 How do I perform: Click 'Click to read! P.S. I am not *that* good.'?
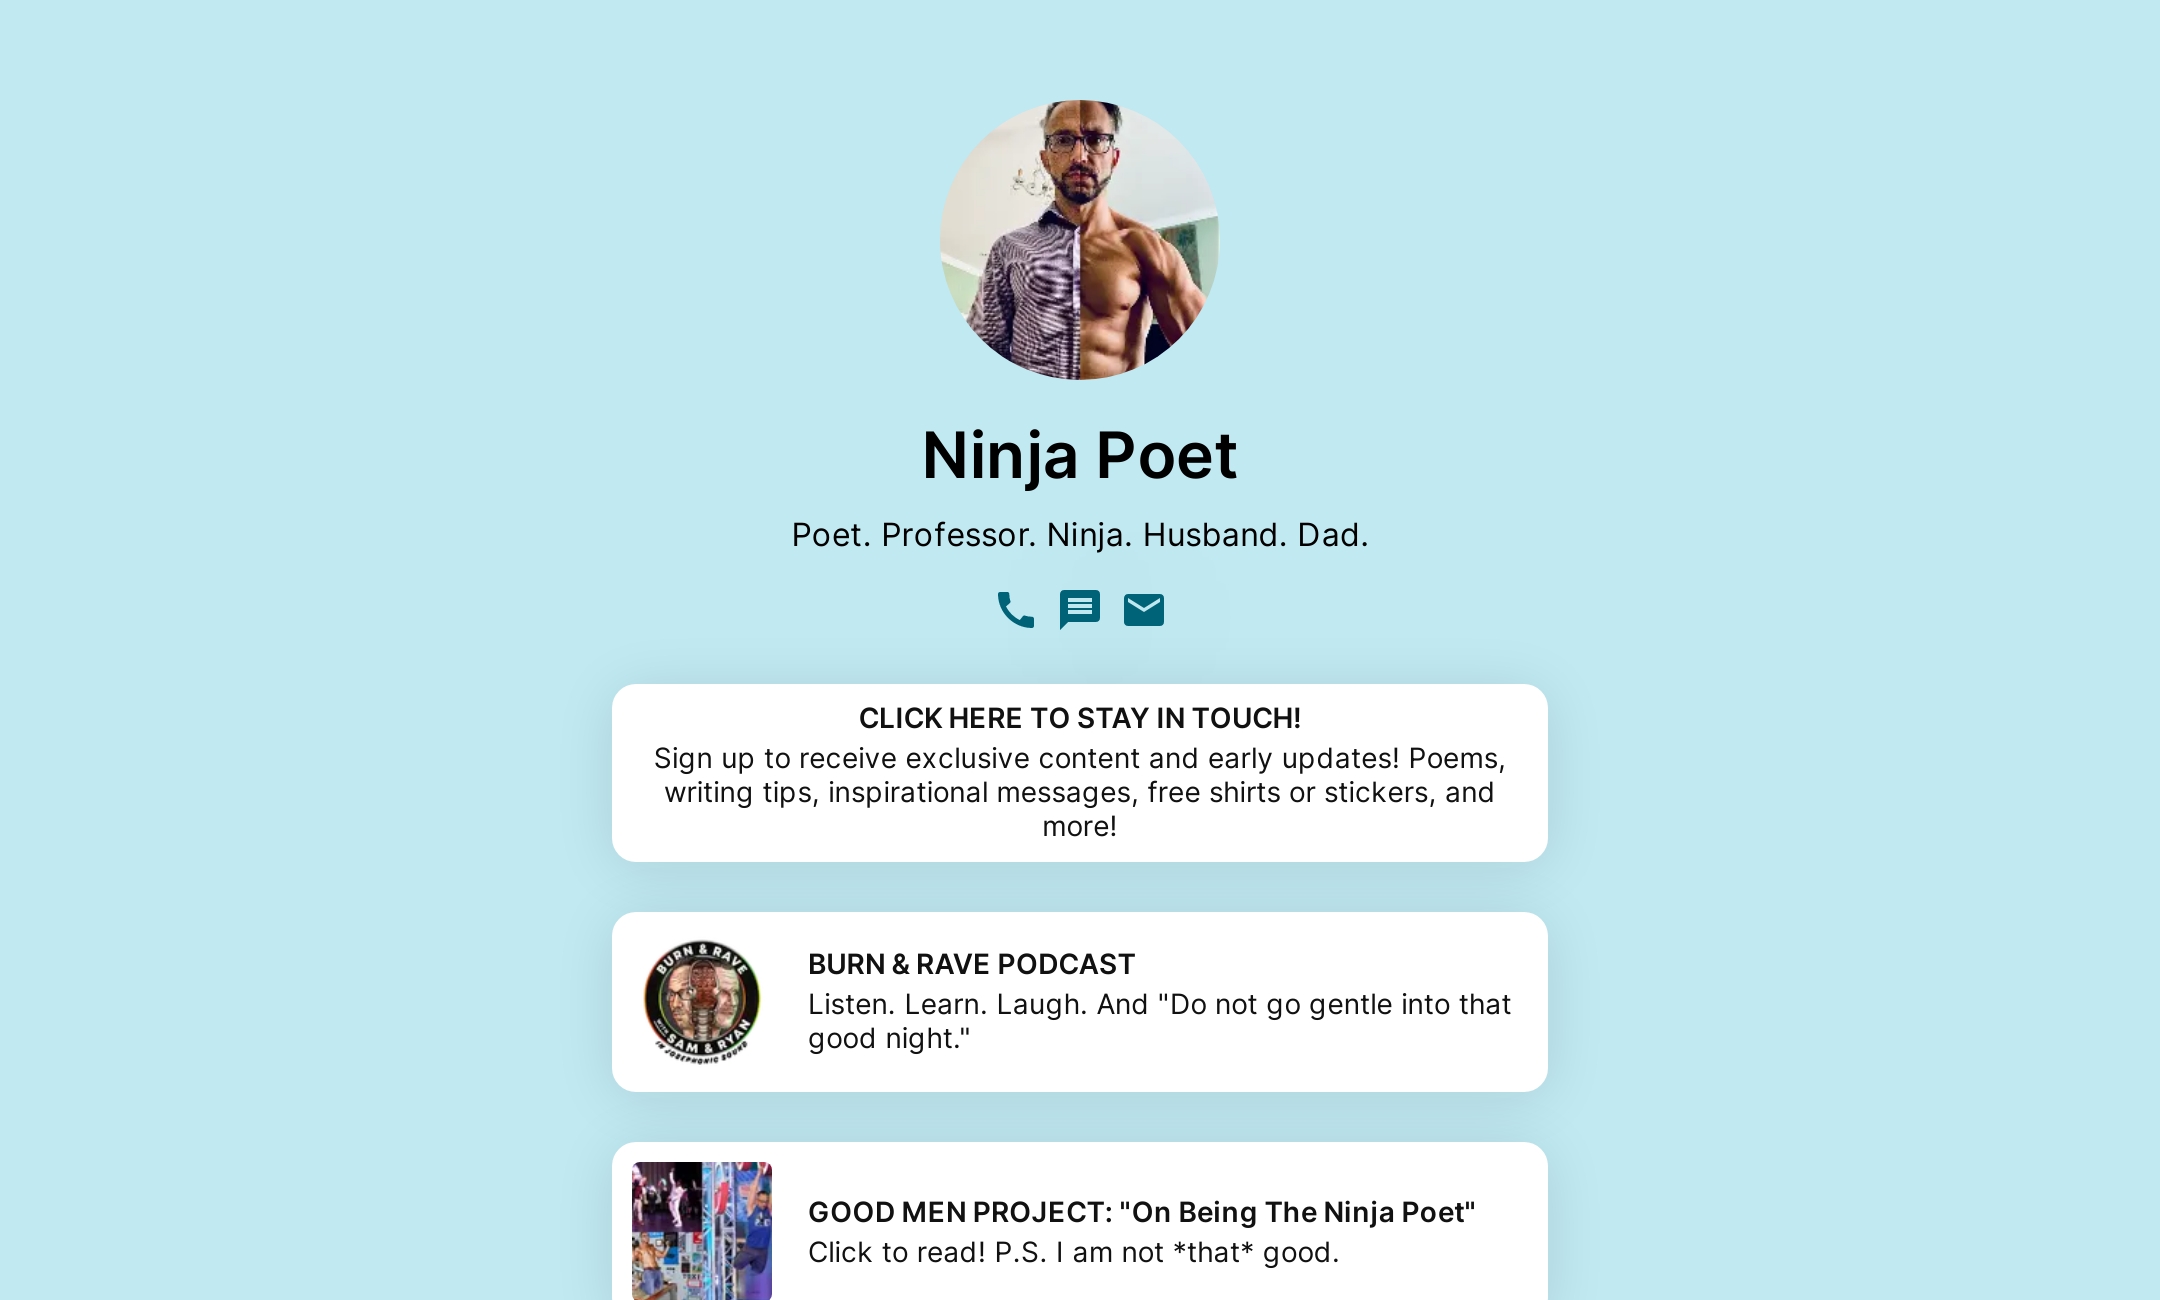coord(1073,1252)
